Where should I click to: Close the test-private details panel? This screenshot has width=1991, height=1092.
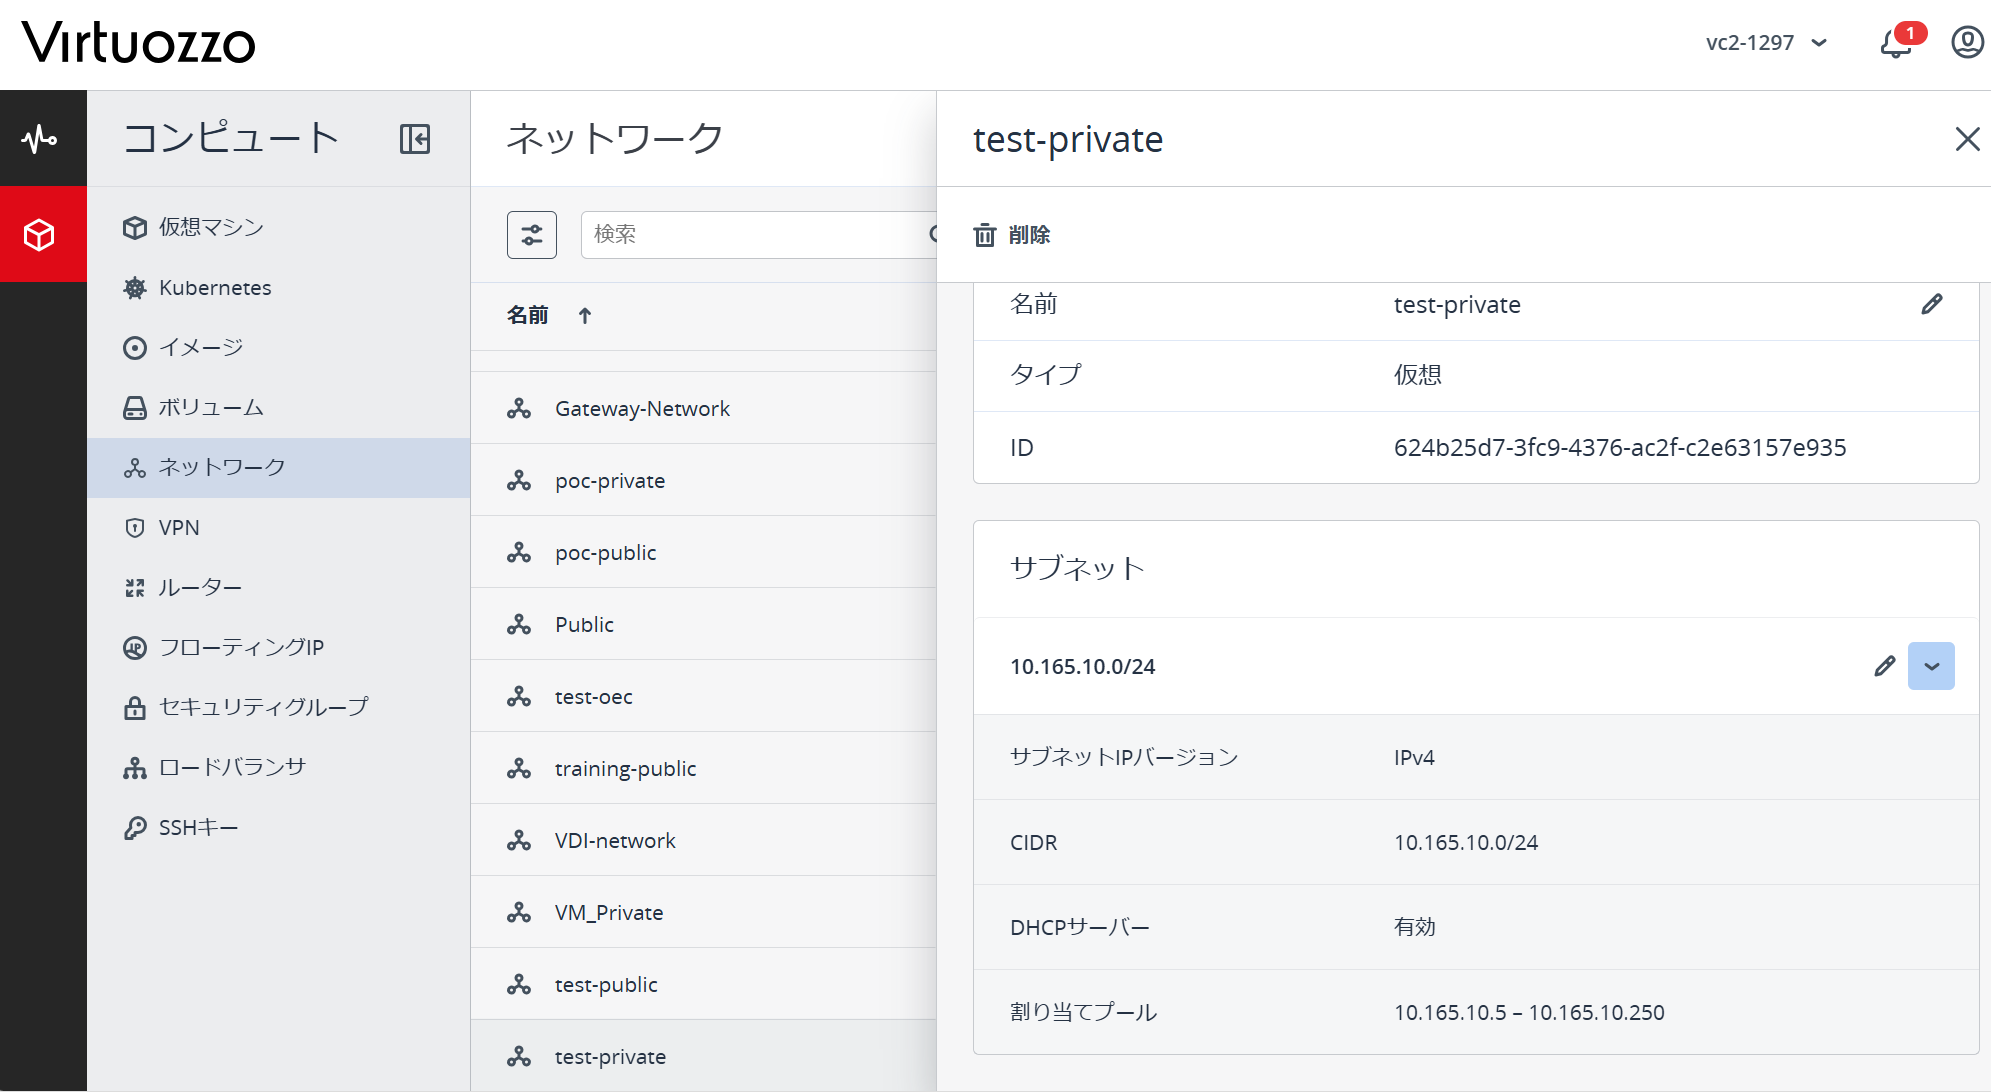tap(1967, 139)
